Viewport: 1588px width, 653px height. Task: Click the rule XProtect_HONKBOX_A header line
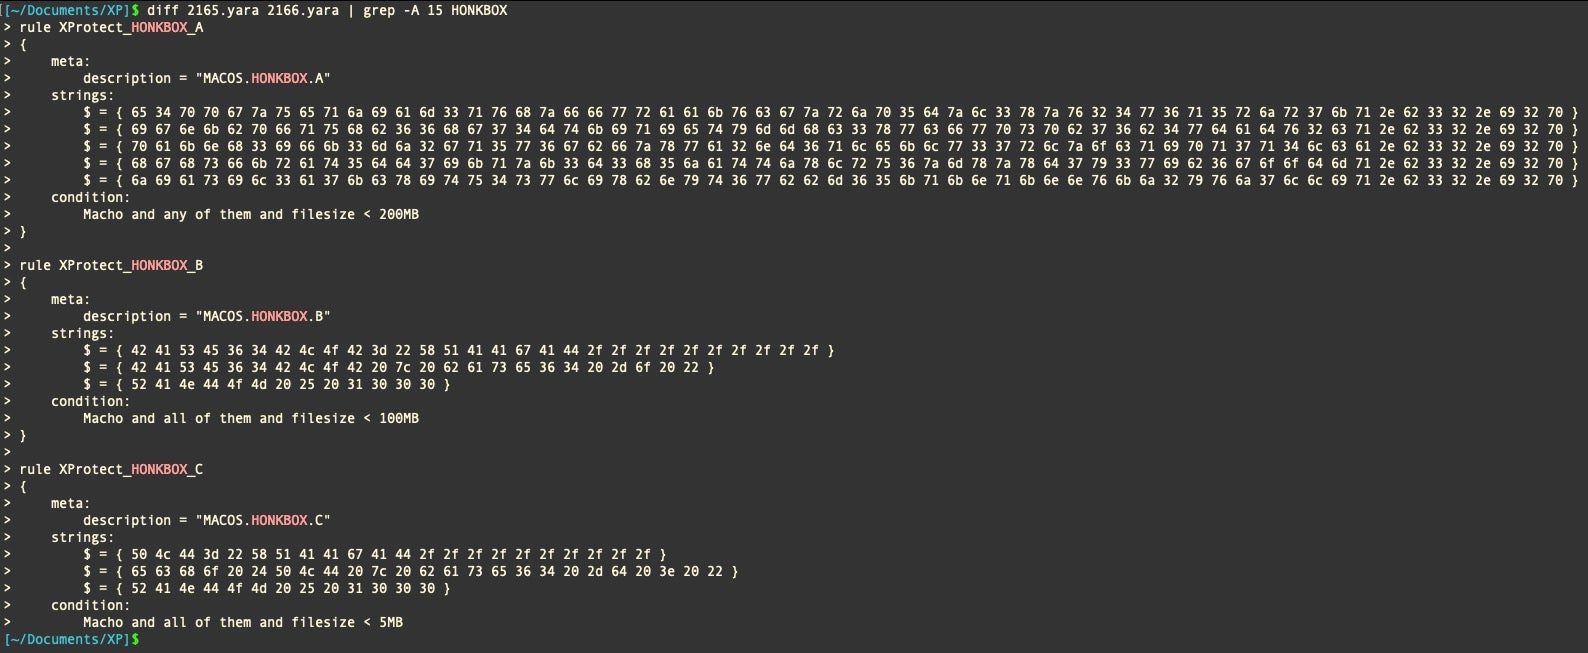[111, 27]
